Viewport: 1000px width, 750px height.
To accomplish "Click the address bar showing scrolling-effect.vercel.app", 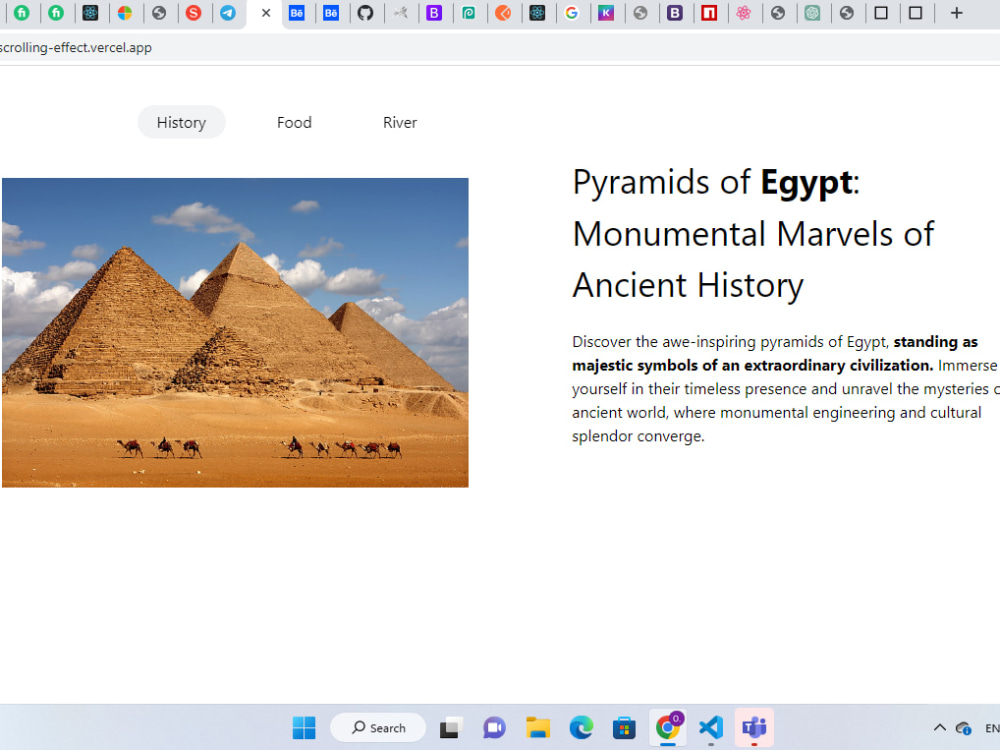I will 500,48.
